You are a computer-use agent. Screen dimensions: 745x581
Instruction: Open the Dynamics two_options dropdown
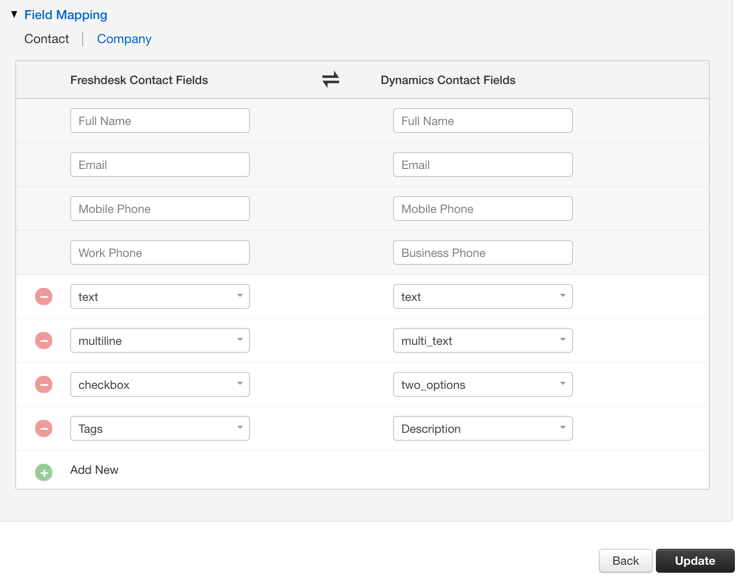(x=483, y=384)
